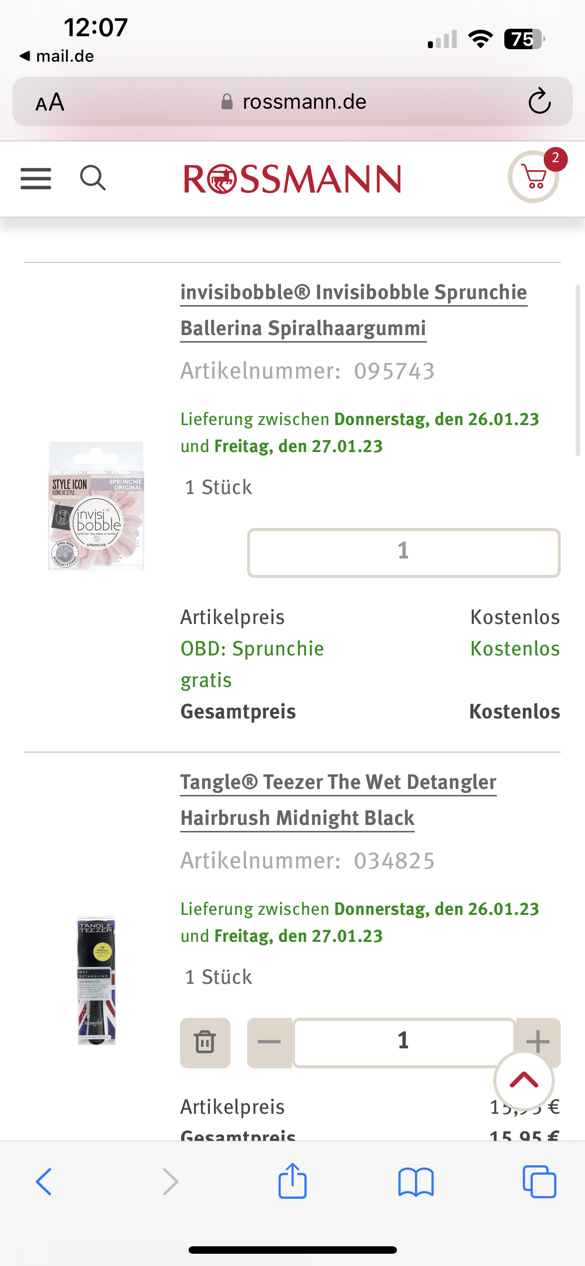Decrease Tangle Teezer quantity with minus
Viewport: 585px width, 1266px height.
coord(269,1043)
